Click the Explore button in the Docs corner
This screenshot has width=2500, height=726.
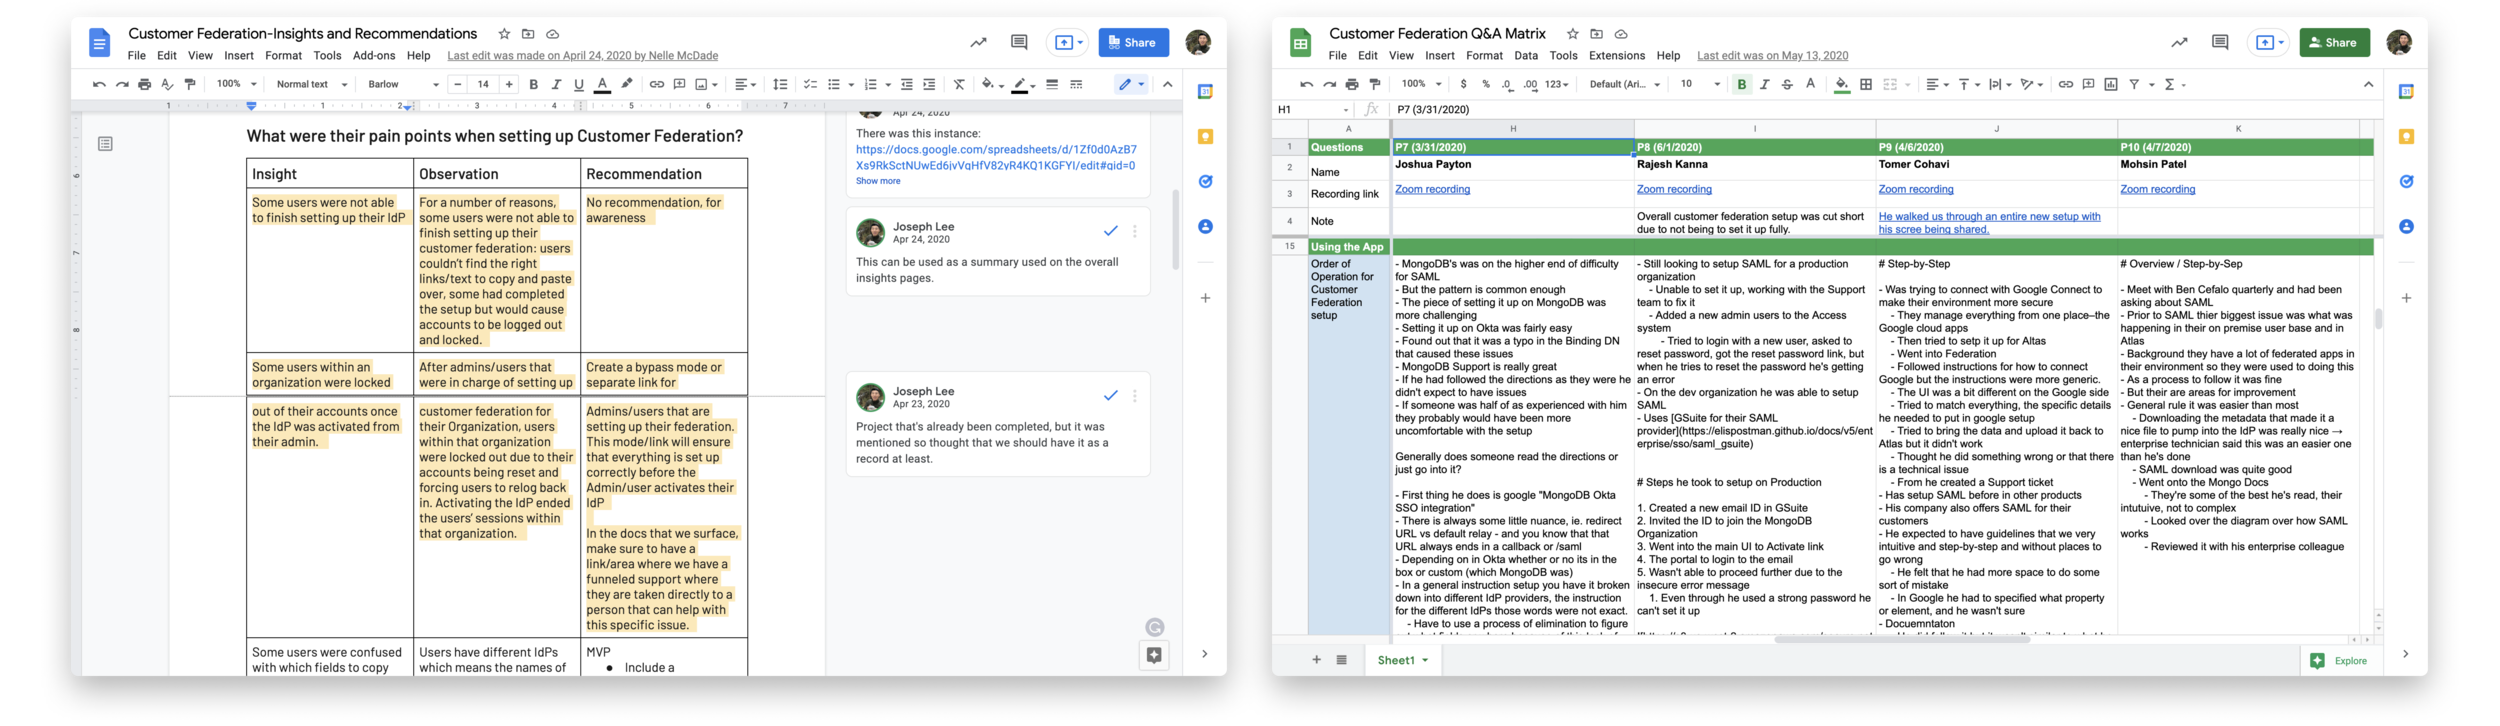click(1153, 655)
